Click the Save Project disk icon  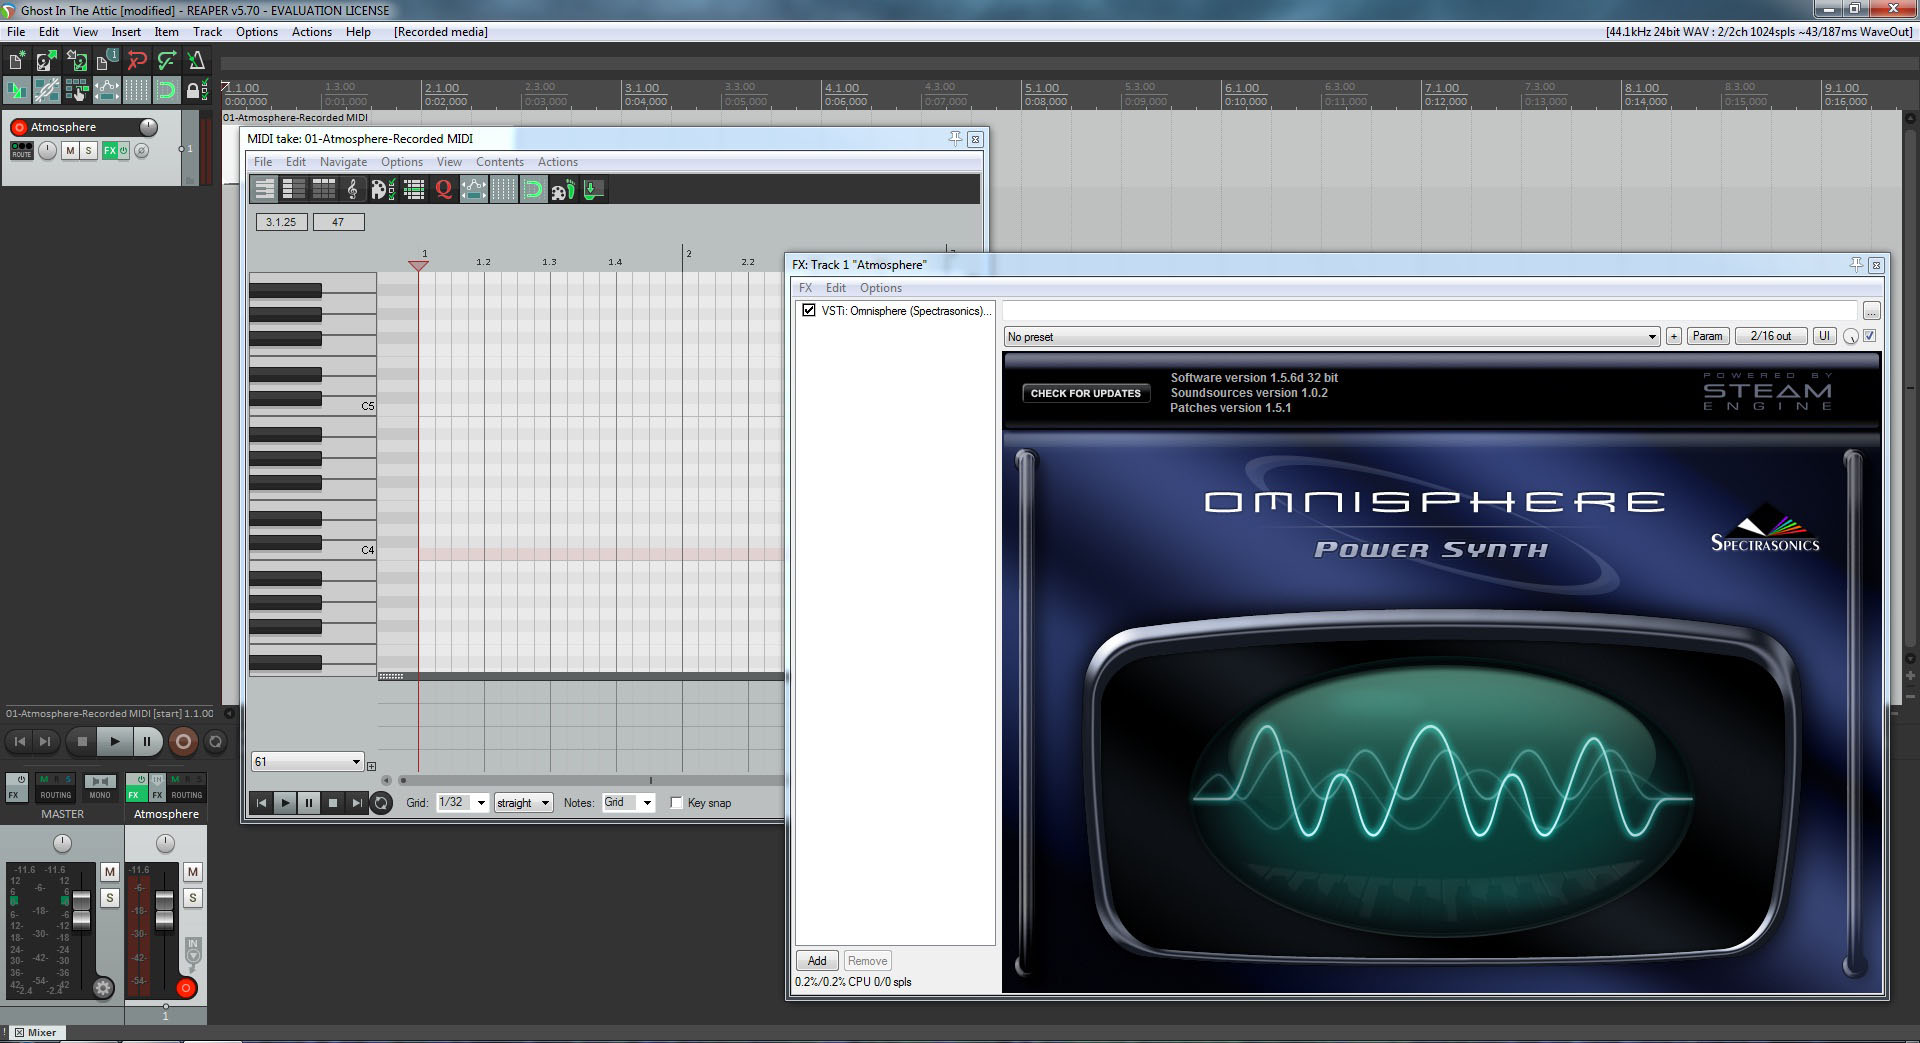click(x=76, y=61)
